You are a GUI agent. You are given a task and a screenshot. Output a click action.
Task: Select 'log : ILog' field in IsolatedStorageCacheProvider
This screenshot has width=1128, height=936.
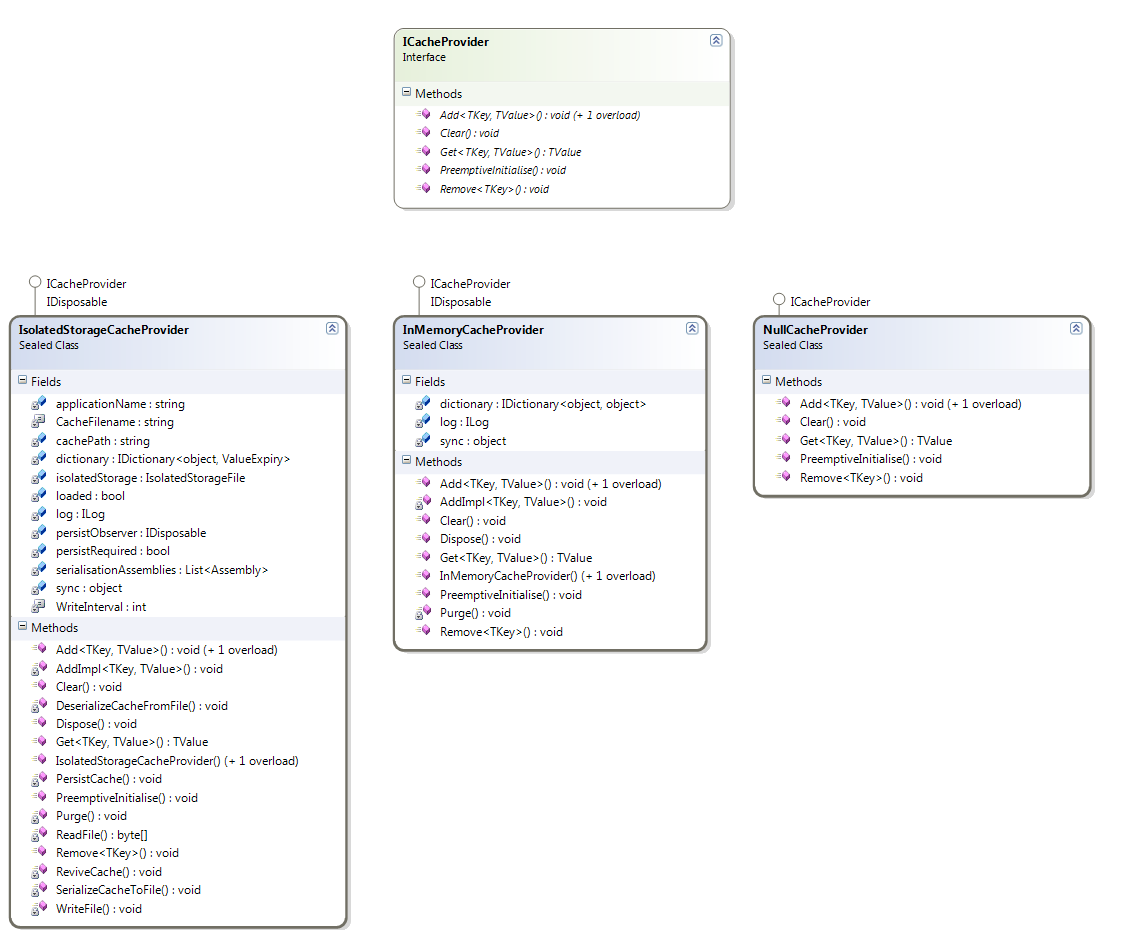80,514
